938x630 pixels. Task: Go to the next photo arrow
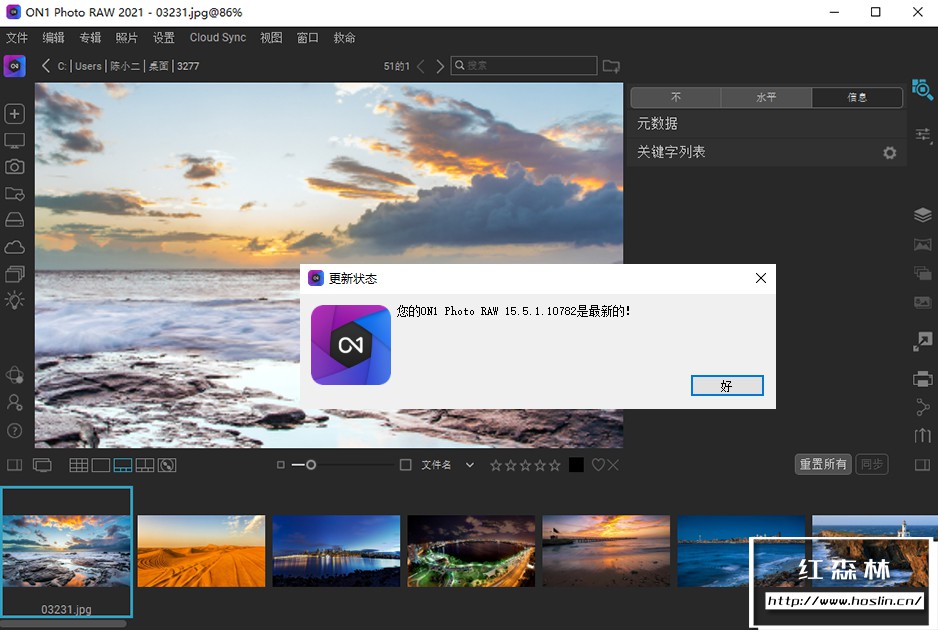pos(440,66)
